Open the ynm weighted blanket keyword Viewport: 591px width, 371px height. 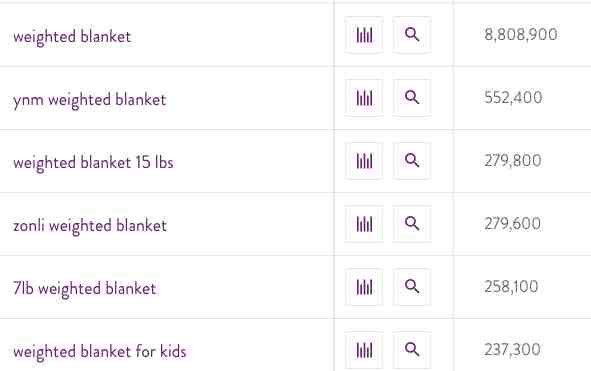pyautogui.click(x=89, y=100)
